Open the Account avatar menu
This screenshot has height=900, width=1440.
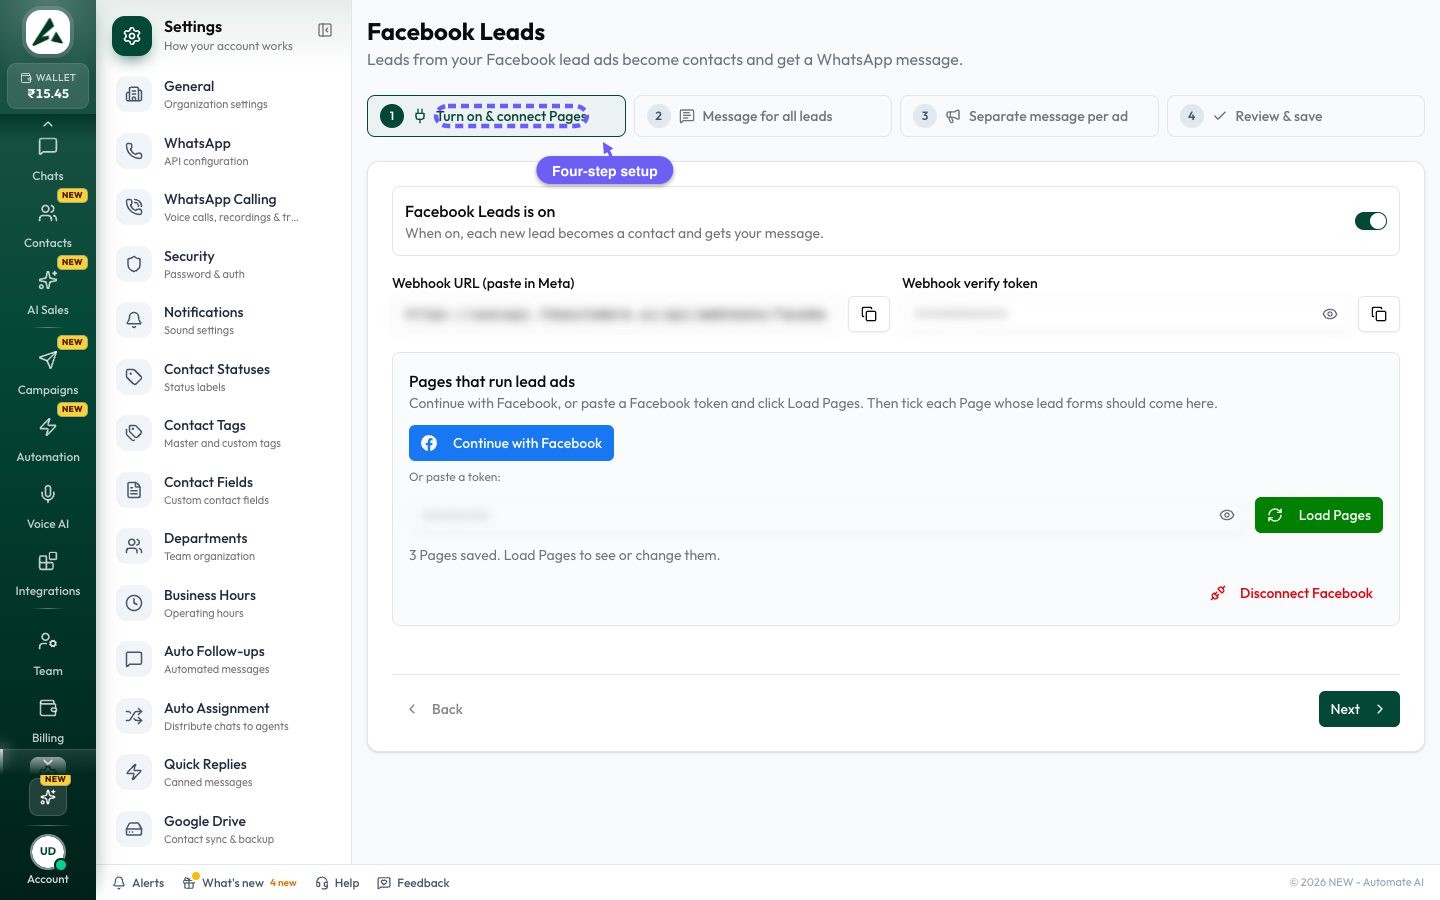tap(47, 860)
